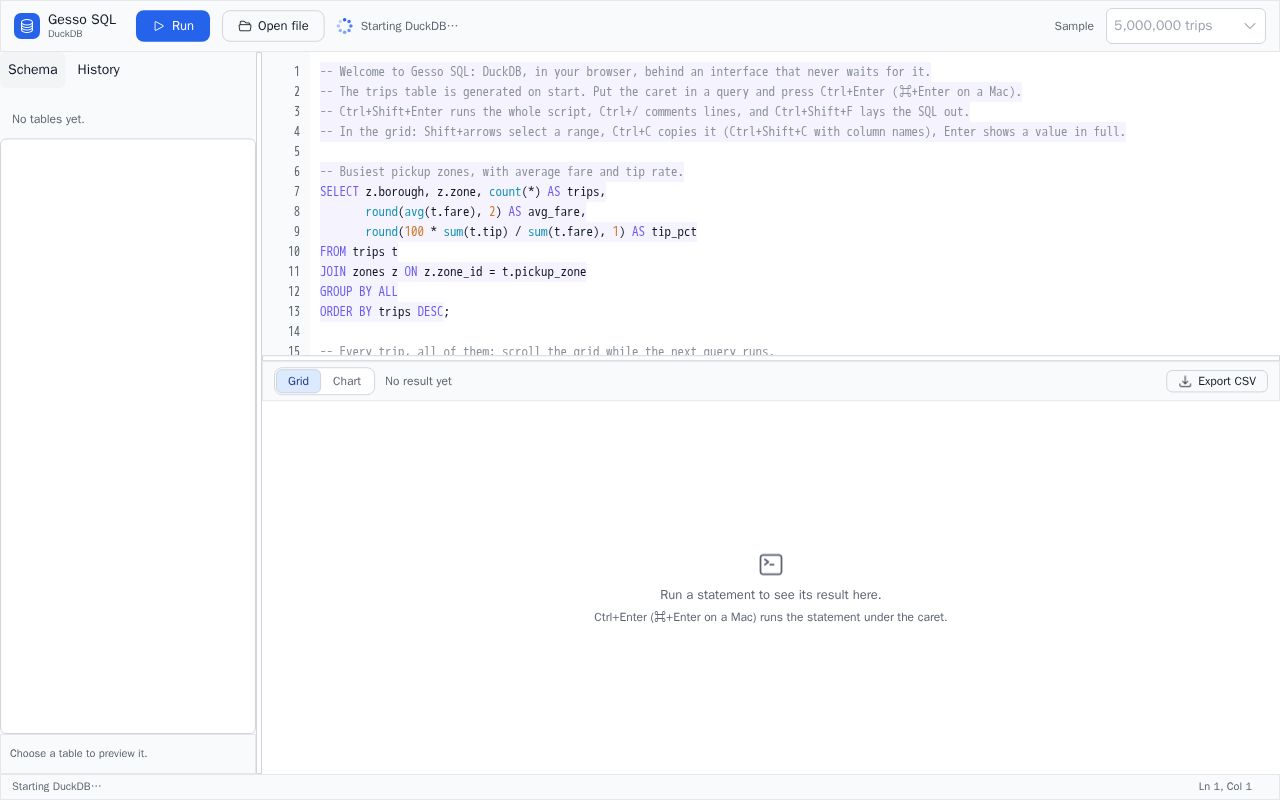Click the 'Welcome to Gesso SQL' comment line

click(625, 71)
